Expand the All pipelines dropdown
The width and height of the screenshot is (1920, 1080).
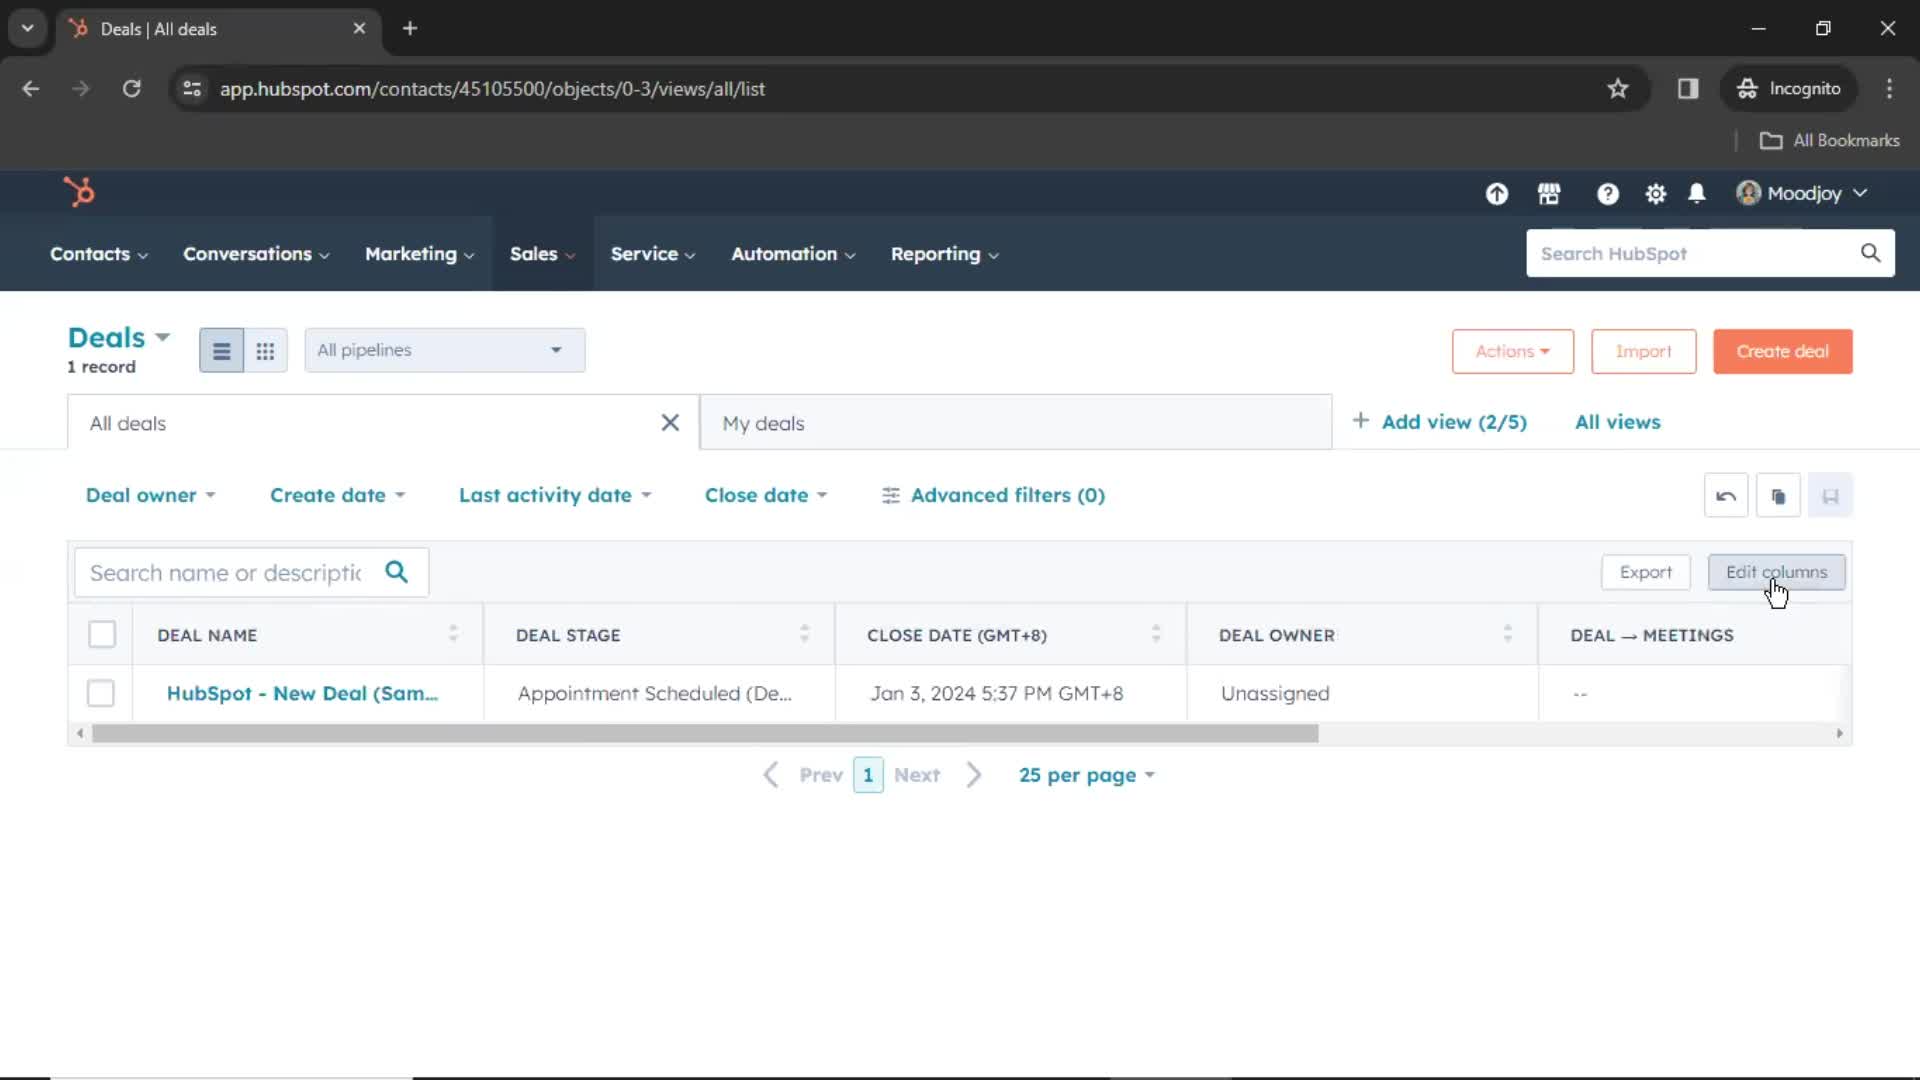pyautogui.click(x=443, y=349)
